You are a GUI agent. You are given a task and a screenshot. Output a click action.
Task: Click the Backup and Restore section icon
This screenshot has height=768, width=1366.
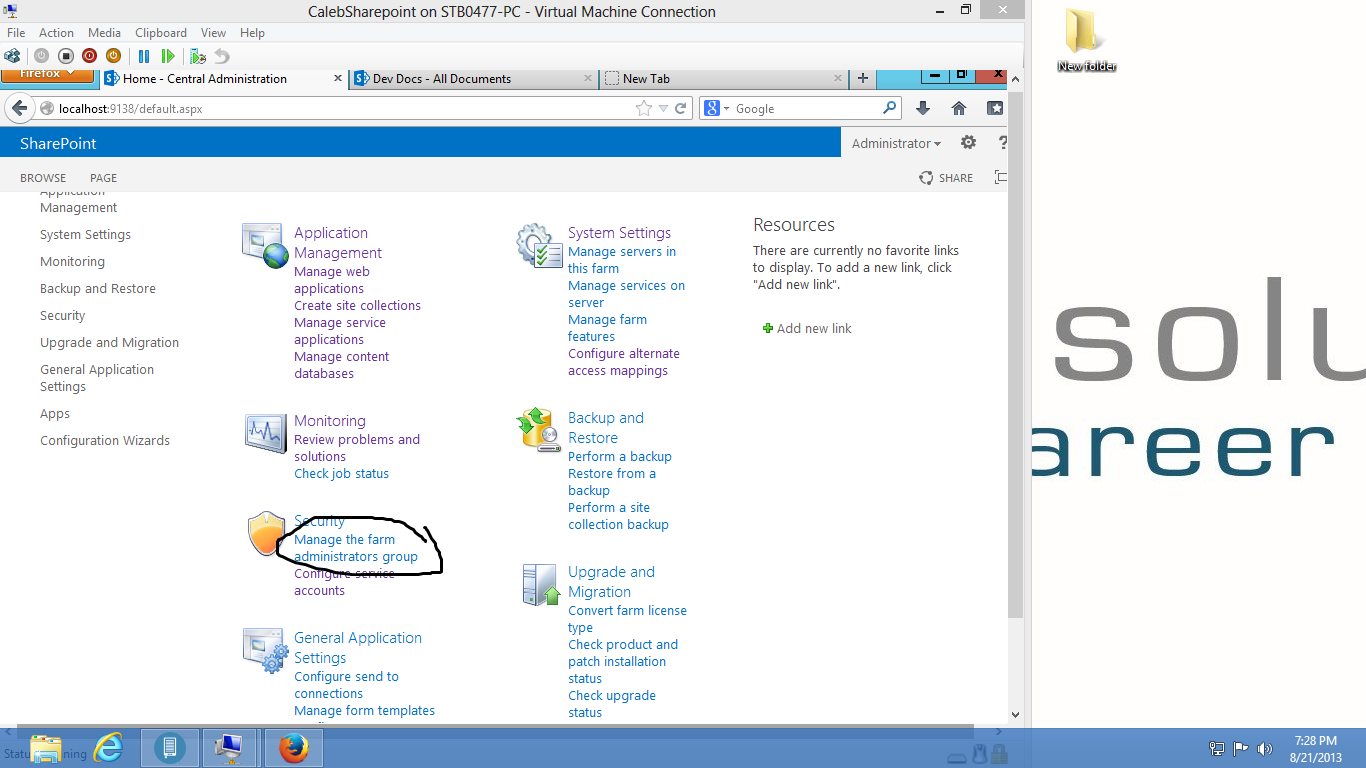point(539,430)
